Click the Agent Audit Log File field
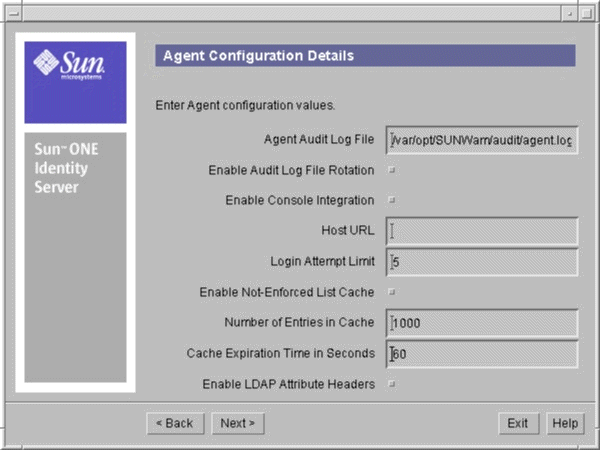The height and width of the screenshot is (450, 600). point(482,140)
